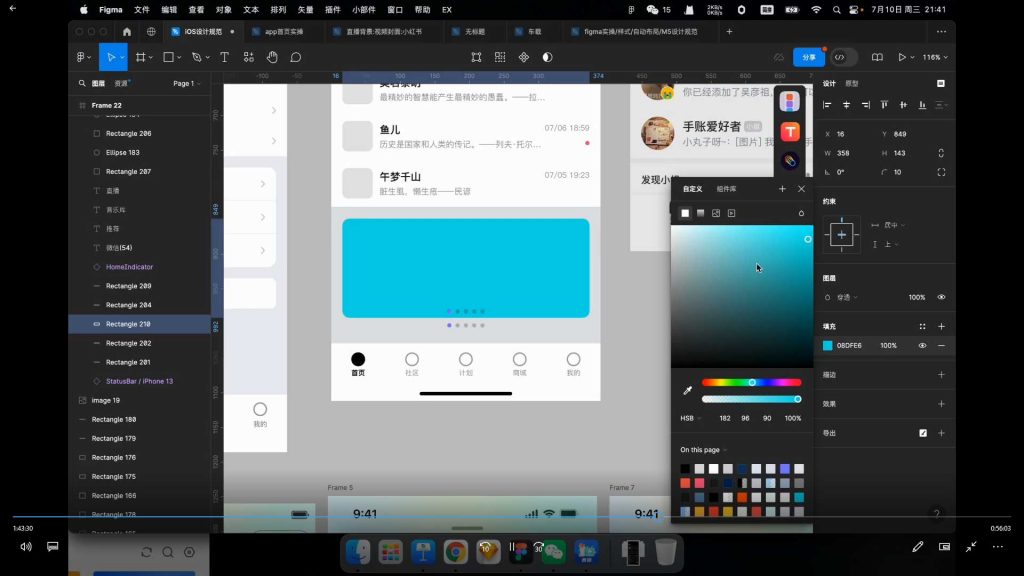The width and height of the screenshot is (1024, 576).
Task: Open the Dev Mode code toggle
Action: click(840, 57)
